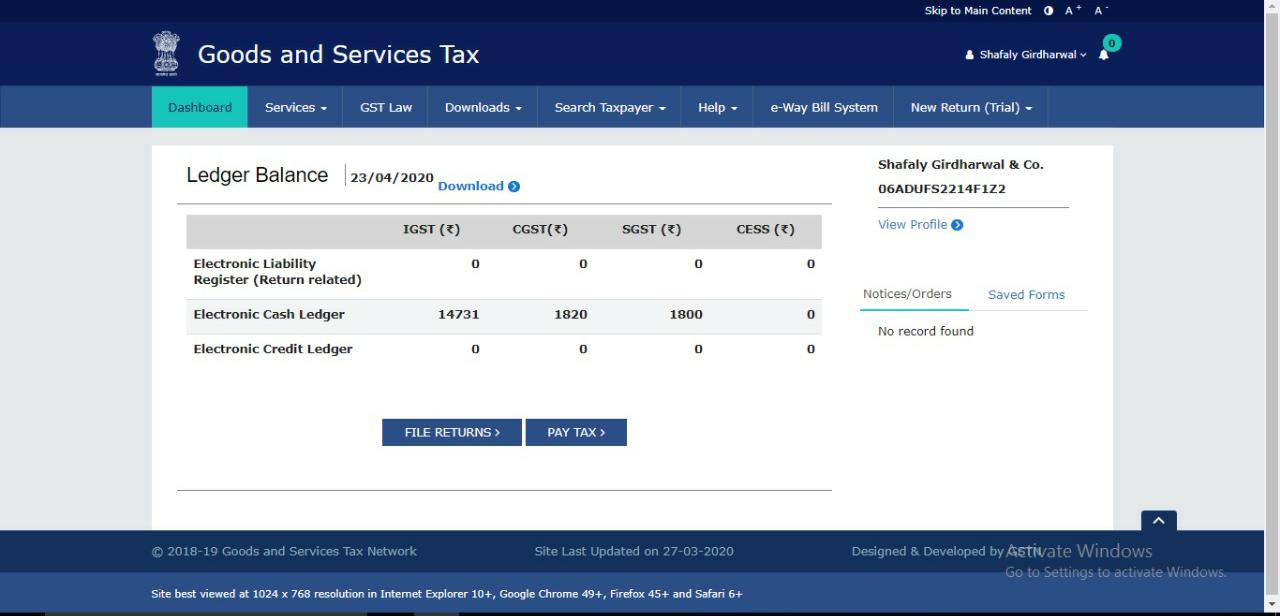Expand the Services dropdown menu

click(x=296, y=107)
